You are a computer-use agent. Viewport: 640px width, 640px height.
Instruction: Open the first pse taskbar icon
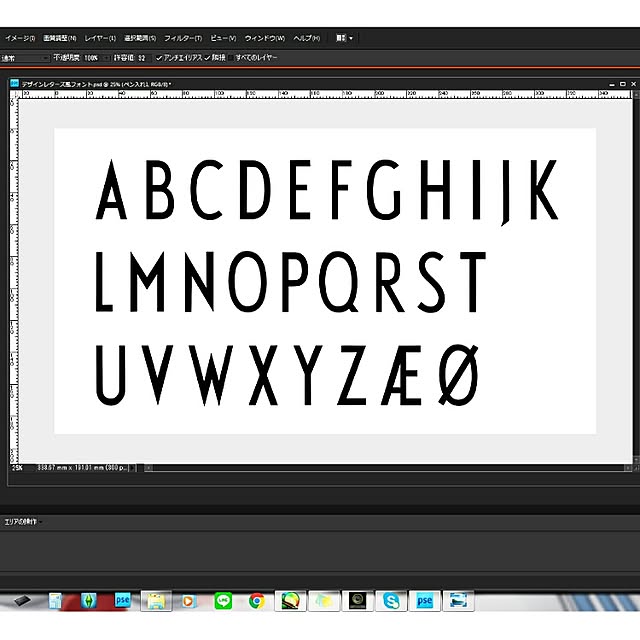click(x=122, y=600)
